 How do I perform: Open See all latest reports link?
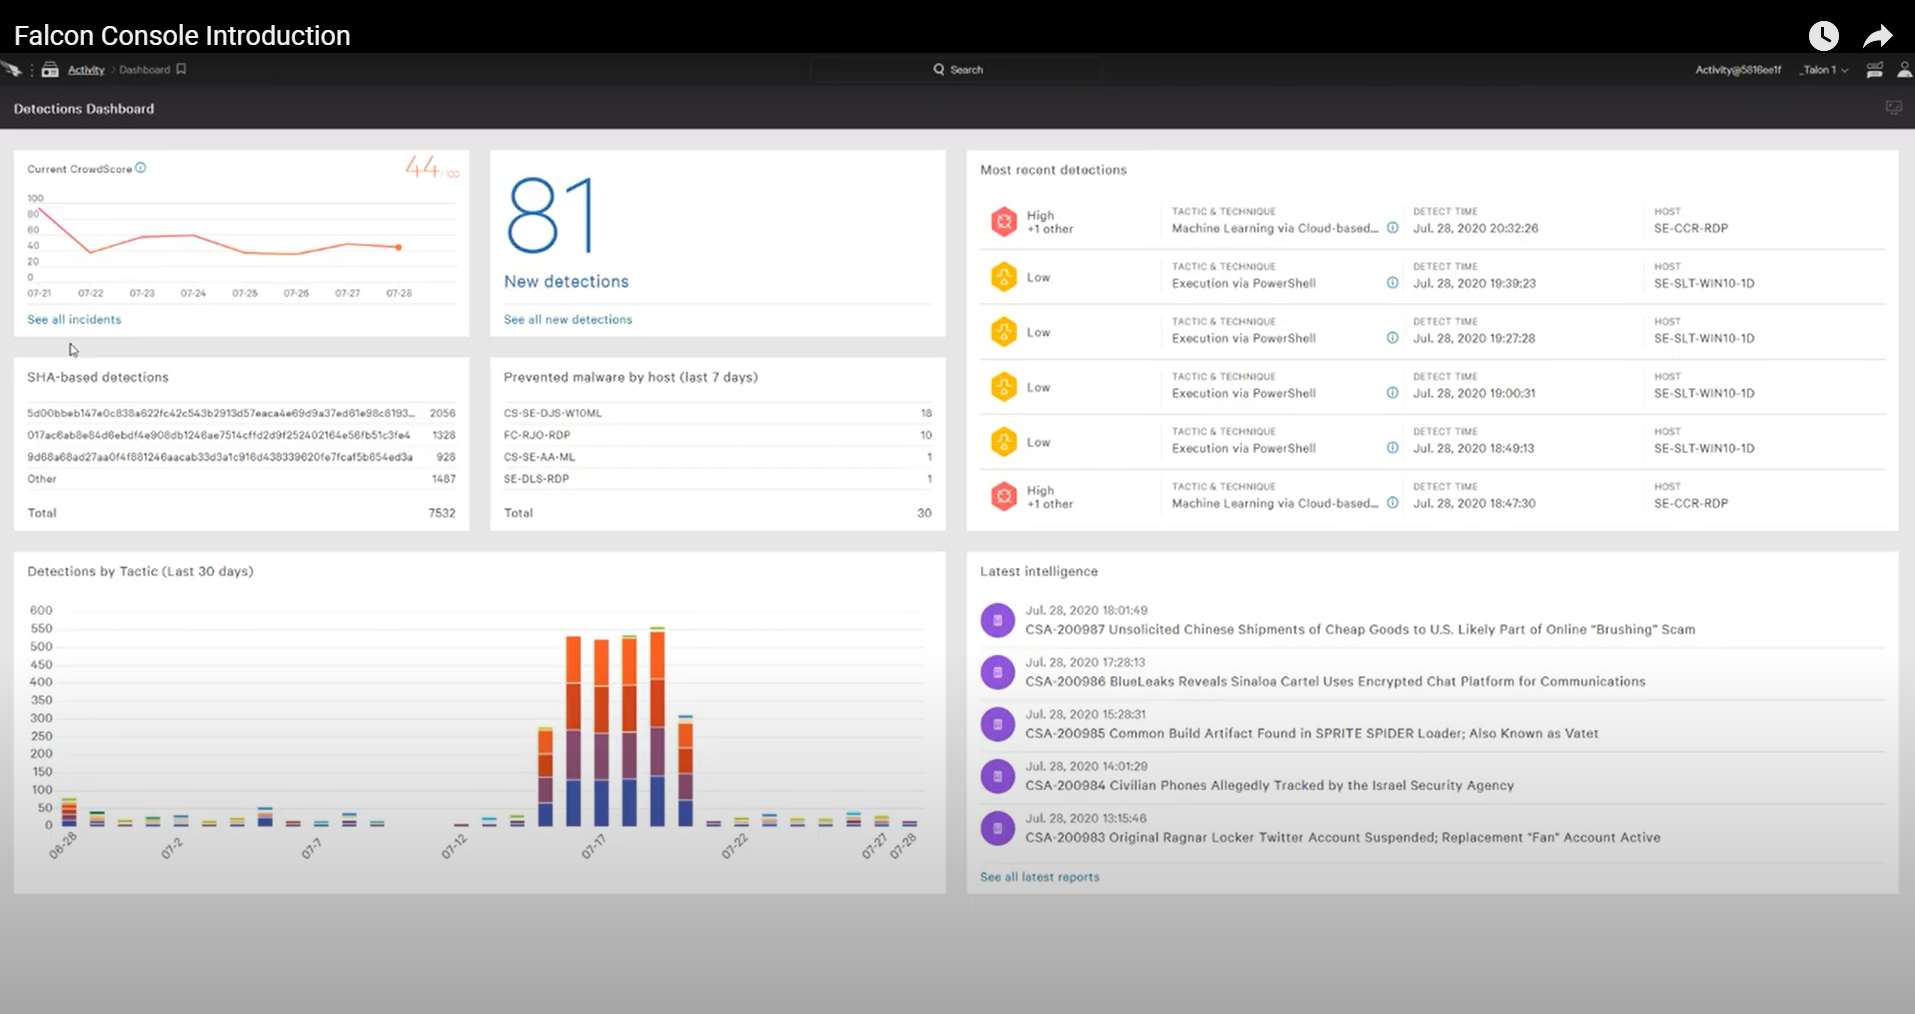tap(1039, 877)
